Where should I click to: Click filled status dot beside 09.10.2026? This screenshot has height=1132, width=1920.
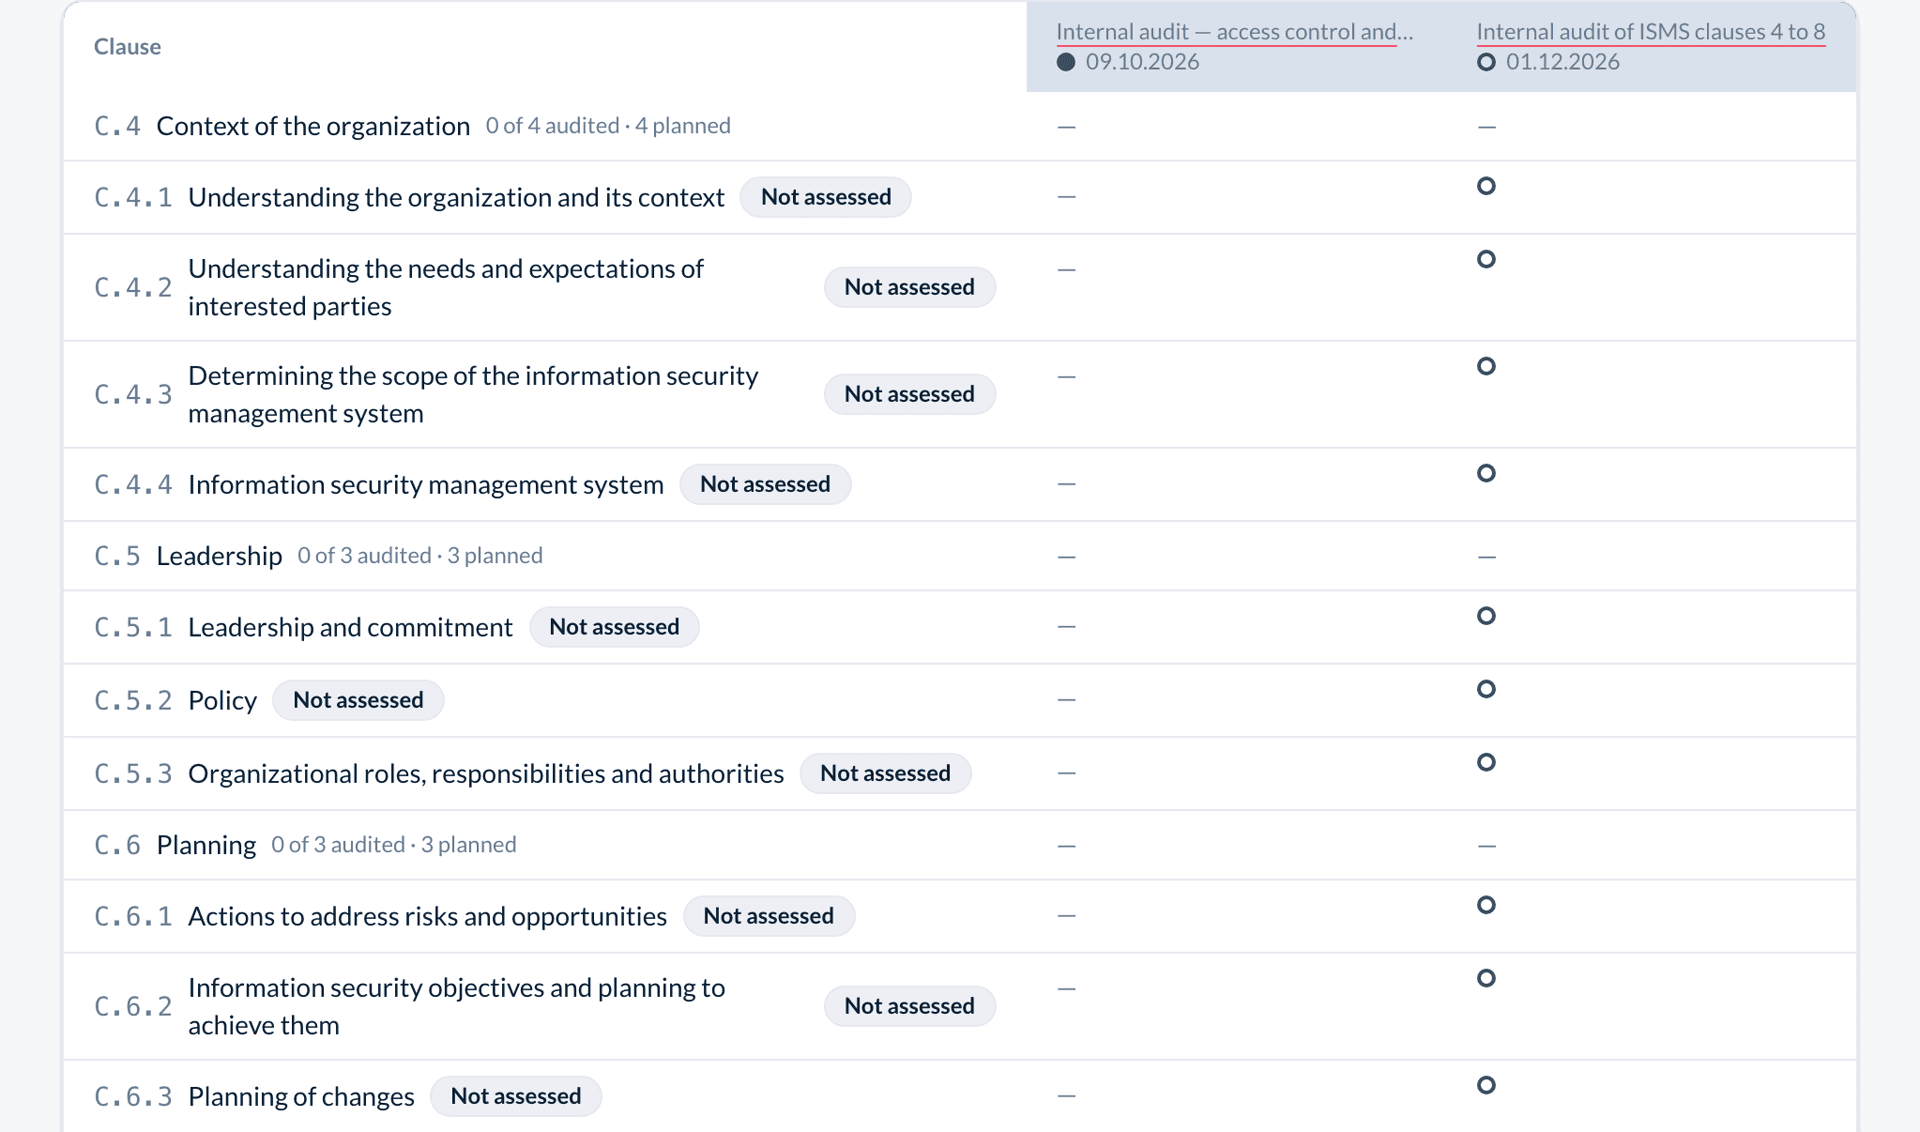[x=1066, y=62]
